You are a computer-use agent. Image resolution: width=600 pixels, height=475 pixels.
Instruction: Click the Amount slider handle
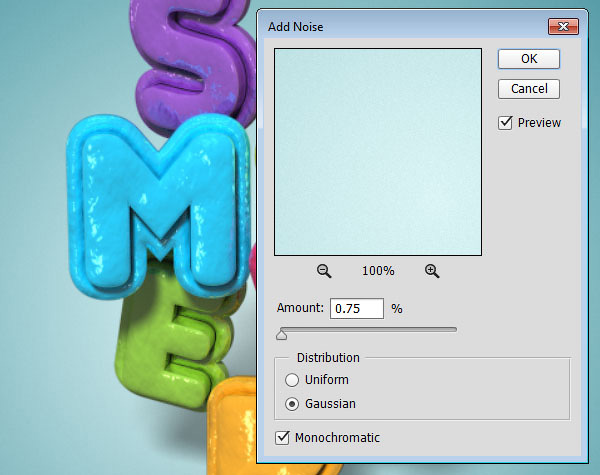(x=282, y=335)
